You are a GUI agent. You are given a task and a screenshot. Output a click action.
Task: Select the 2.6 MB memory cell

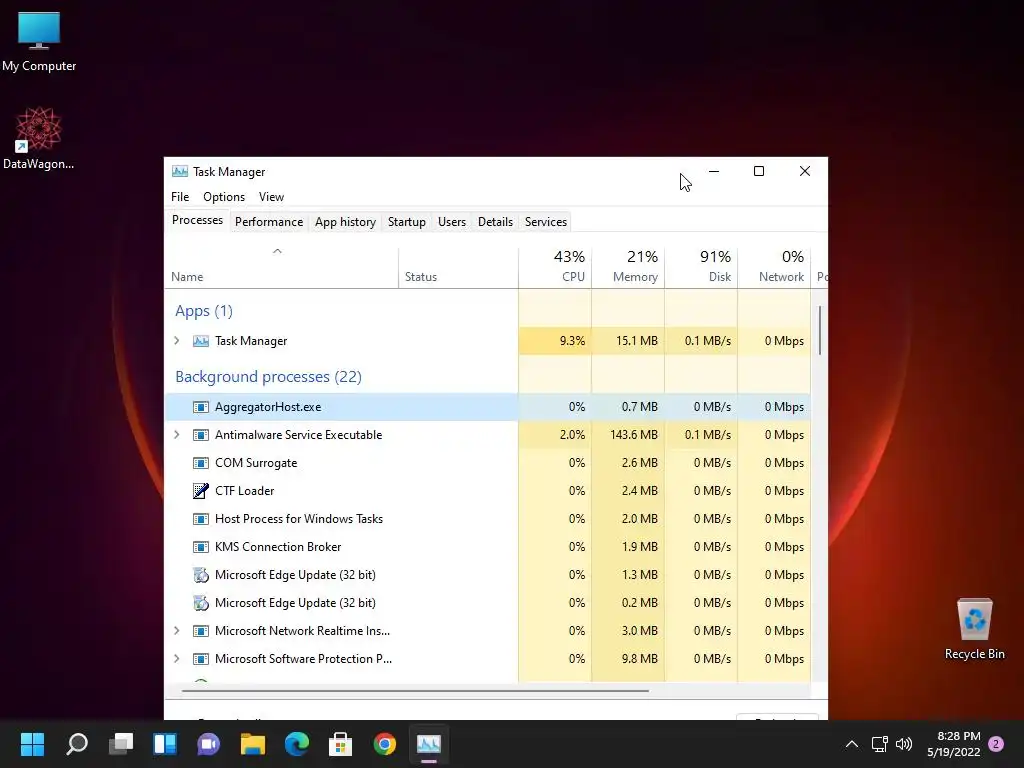(628, 463)
